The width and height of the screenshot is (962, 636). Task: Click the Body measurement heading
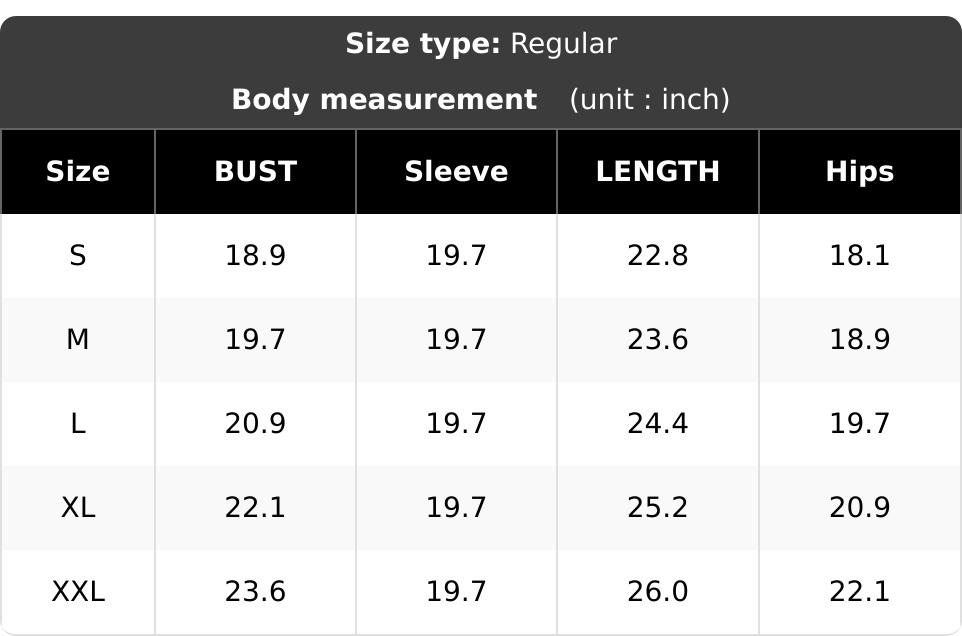384,99
